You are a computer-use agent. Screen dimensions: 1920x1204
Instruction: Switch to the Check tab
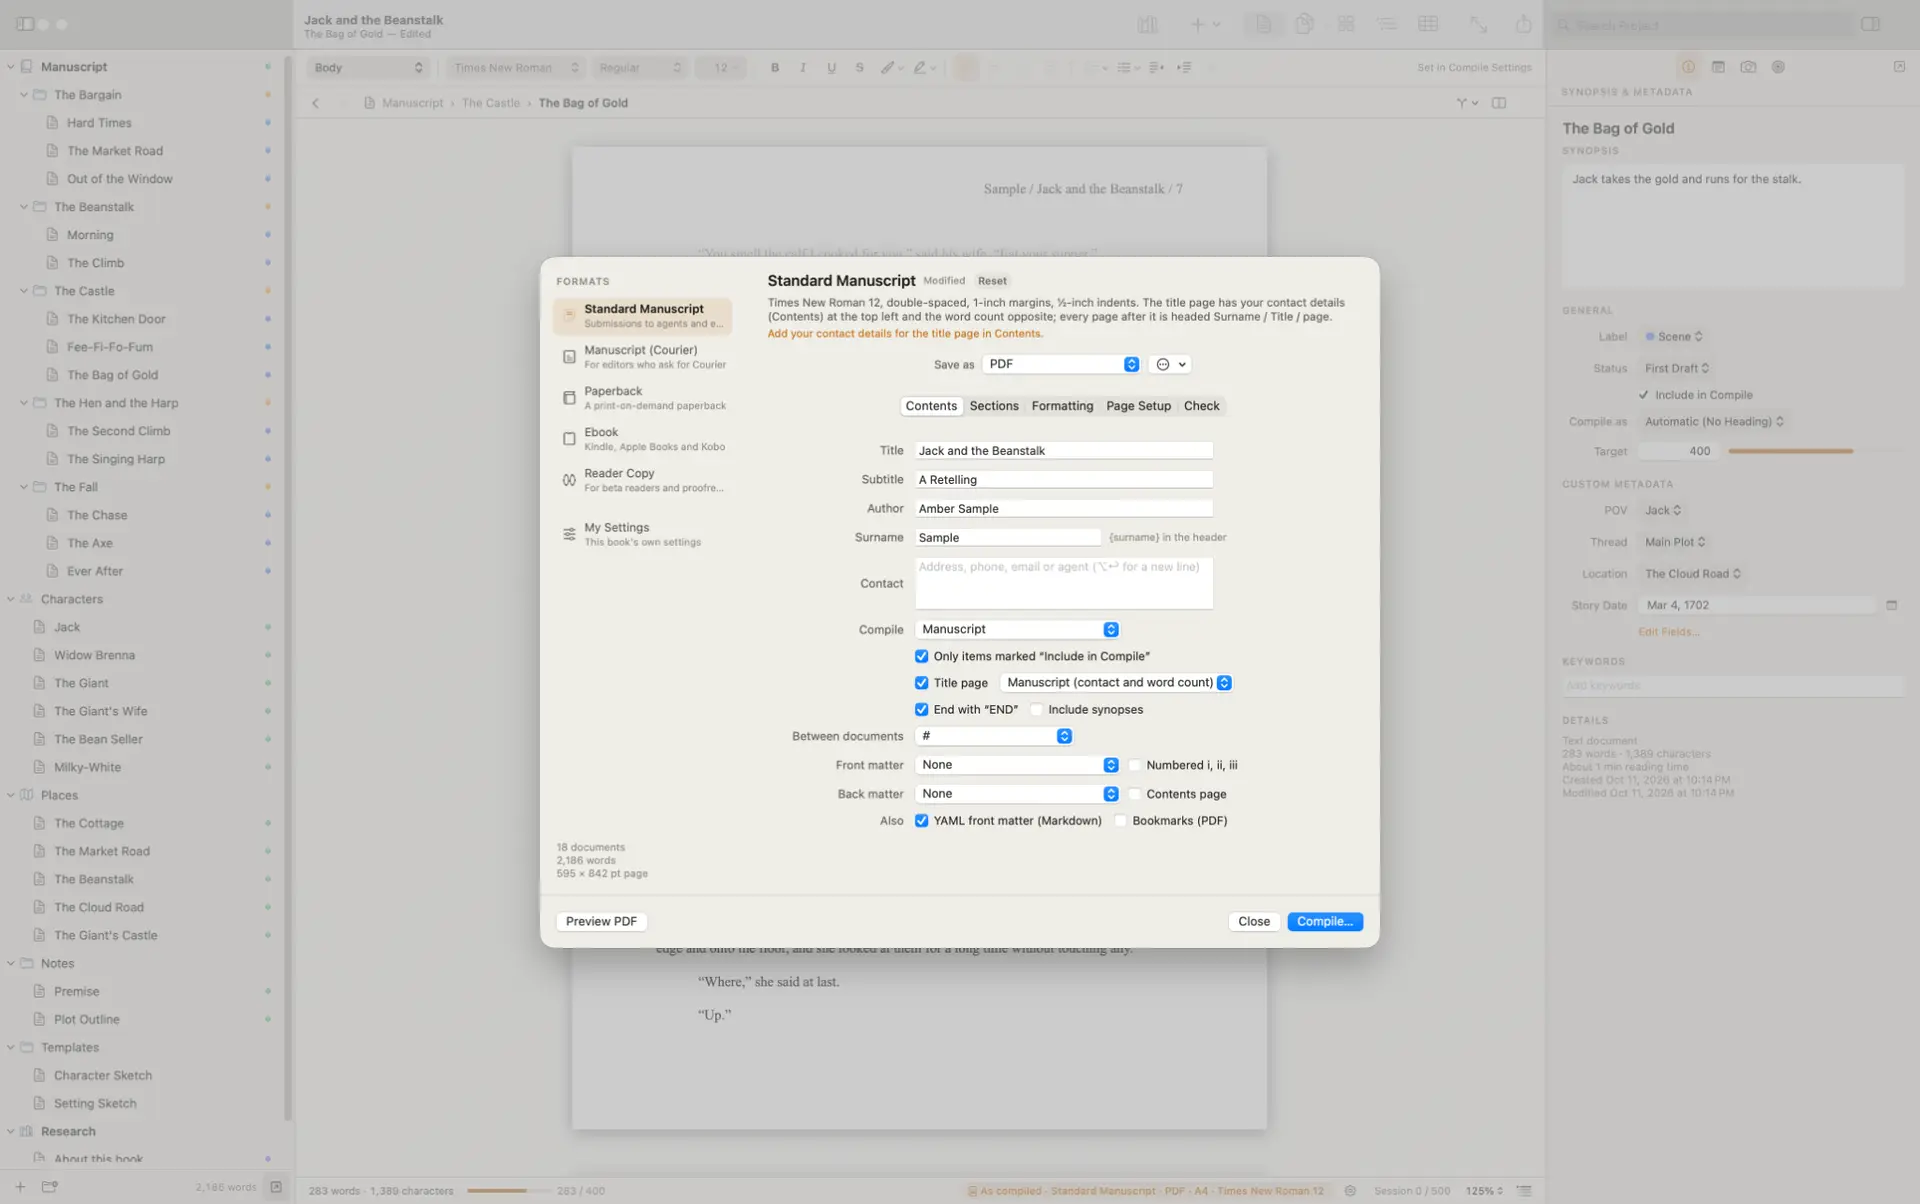[x=1201, y=406]
